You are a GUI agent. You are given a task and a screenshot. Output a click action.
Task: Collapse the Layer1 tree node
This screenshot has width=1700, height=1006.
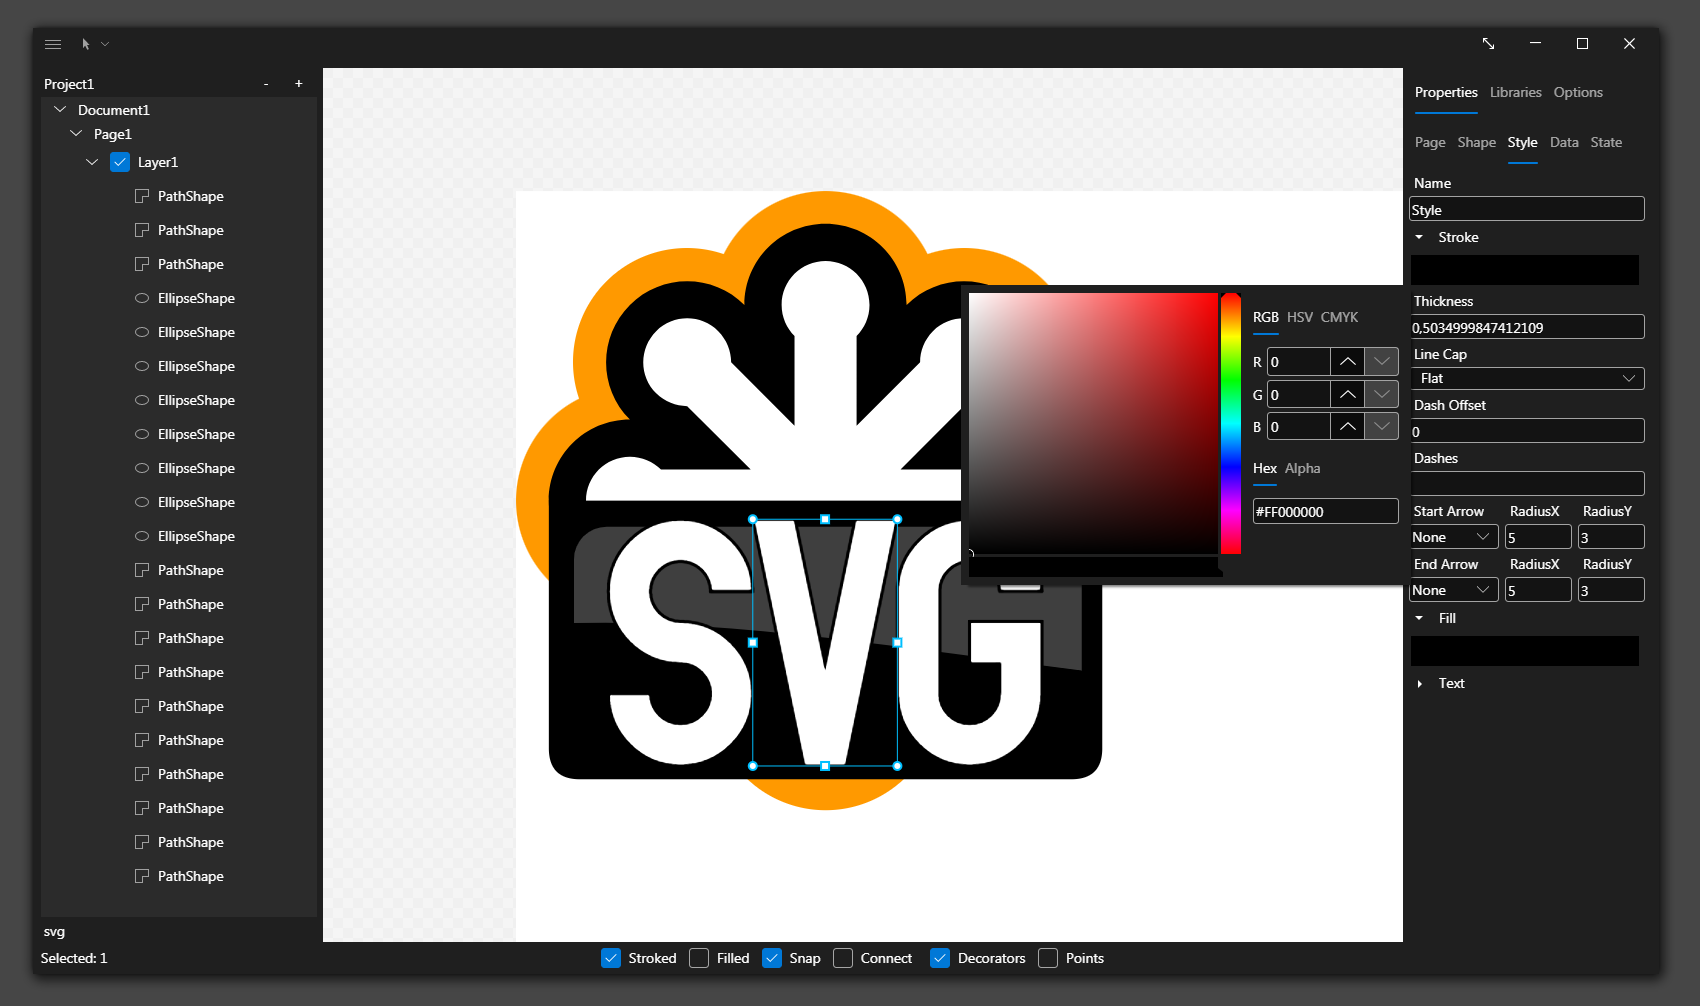[x=92, y=162]
